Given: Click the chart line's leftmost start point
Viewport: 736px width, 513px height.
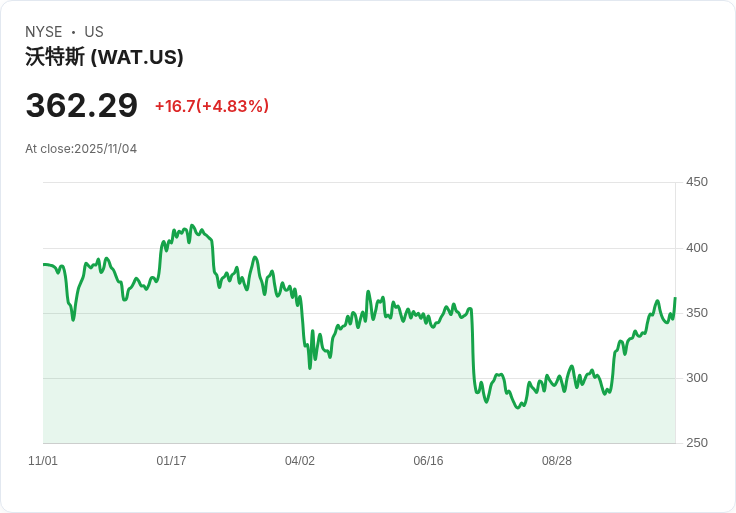Looking at the screenshot, I should [x=44, y=264].
